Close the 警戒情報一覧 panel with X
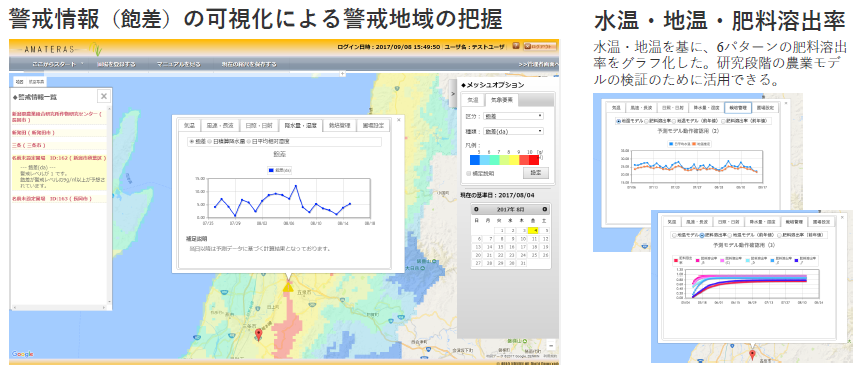This screenshot has width=858, height=372. click(x=104, y=96)
